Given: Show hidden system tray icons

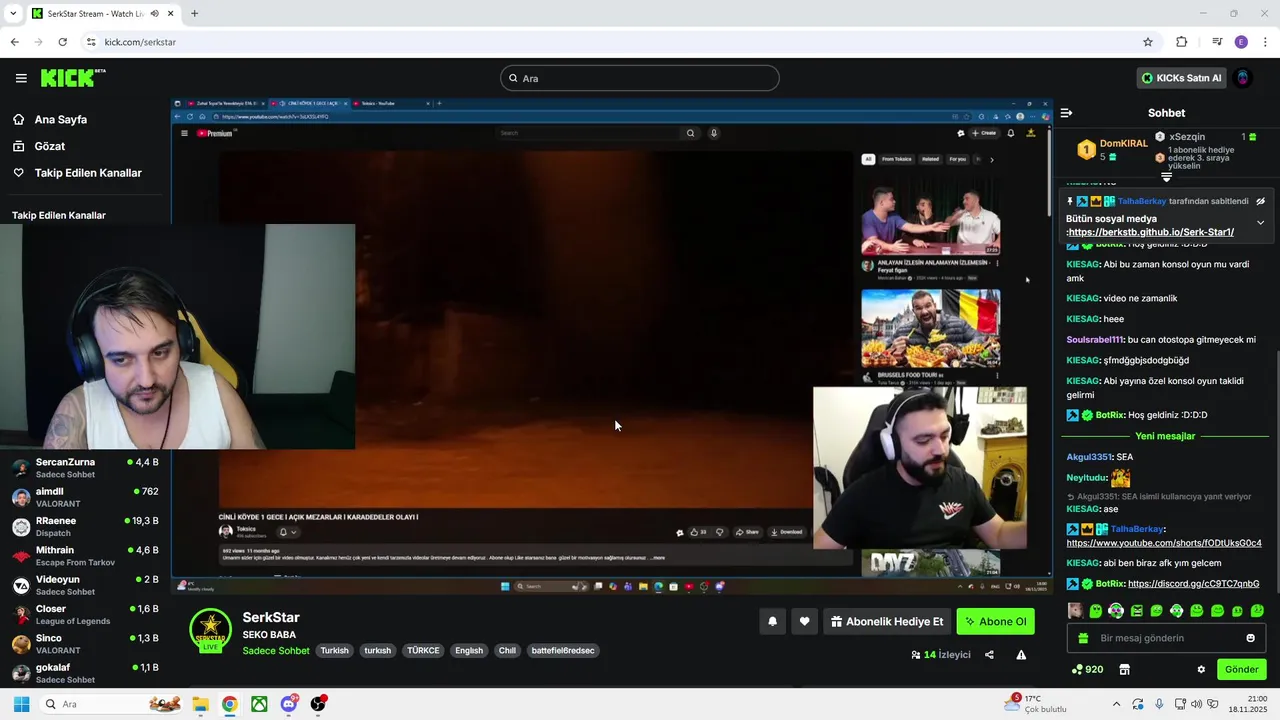Looking at the screenshot, I should [x=1115, y=704].
